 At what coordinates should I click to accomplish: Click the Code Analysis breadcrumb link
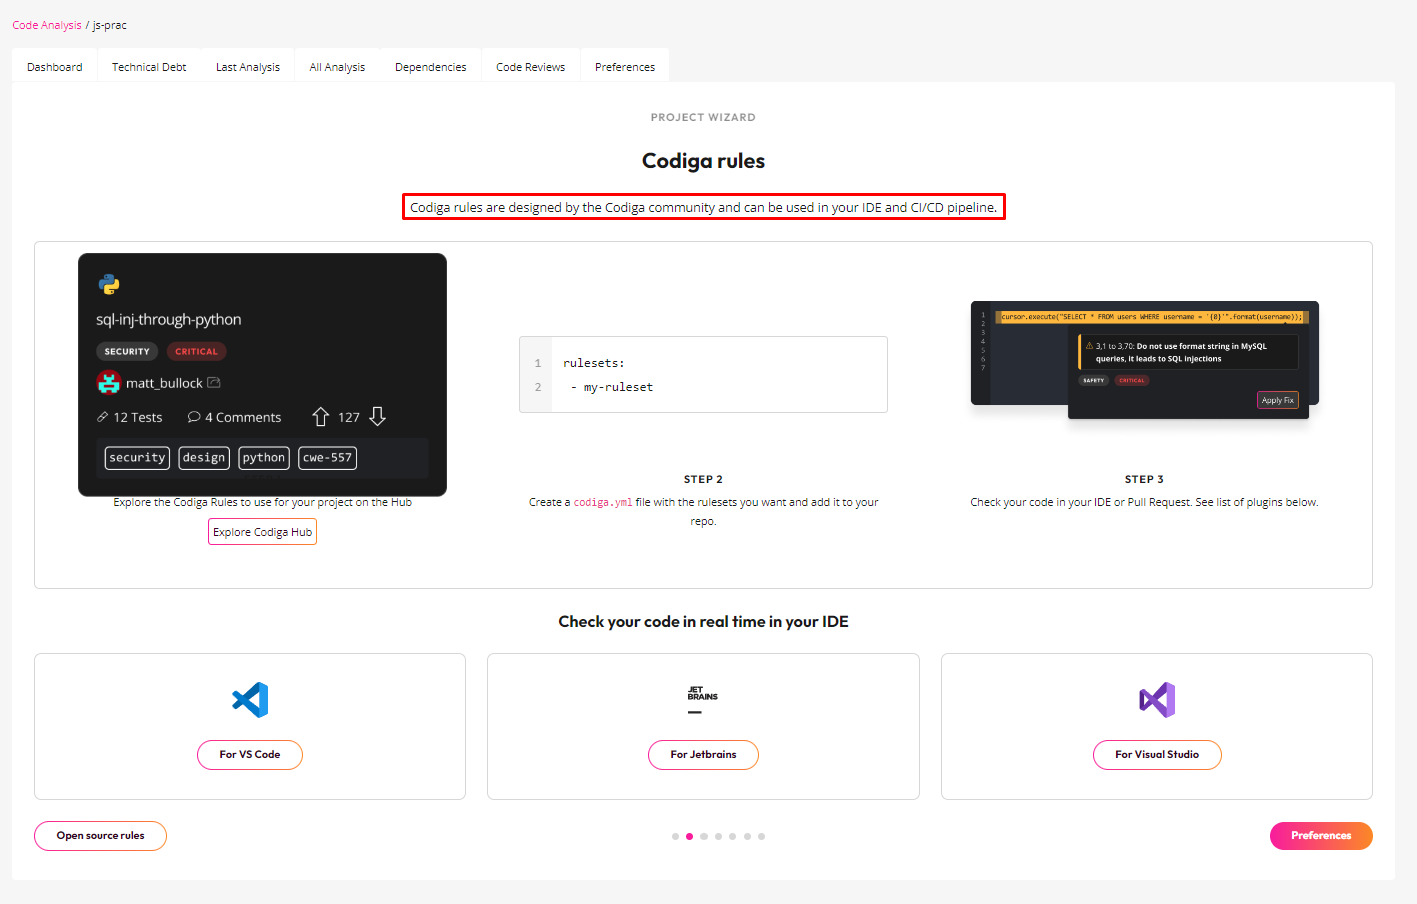click(x=47, y=25)
